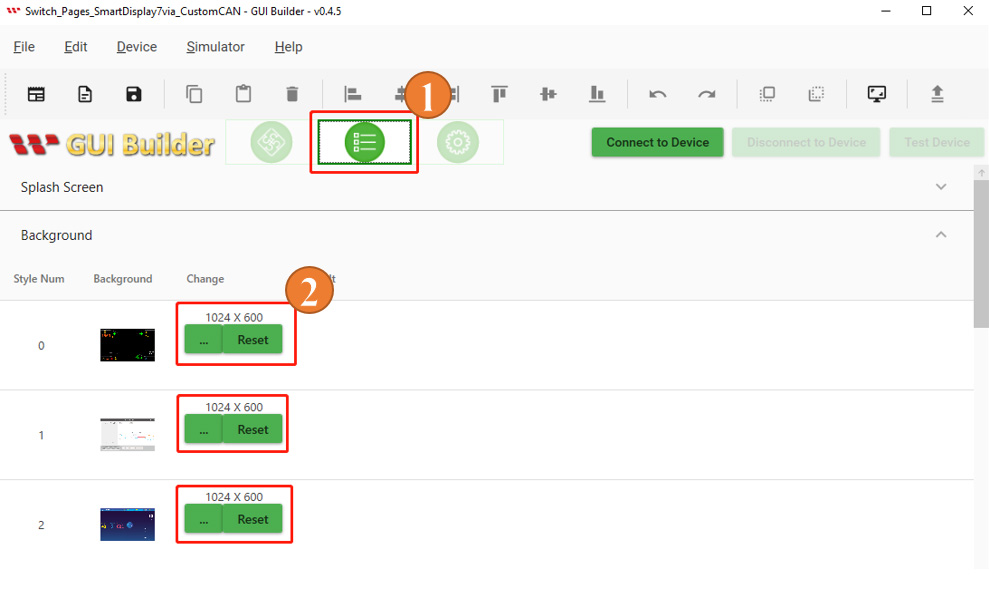The width and height of the screenshot is (989, 616).
Task: Click the Upload arrow toolbar icon
Action: tap(937, 94)
